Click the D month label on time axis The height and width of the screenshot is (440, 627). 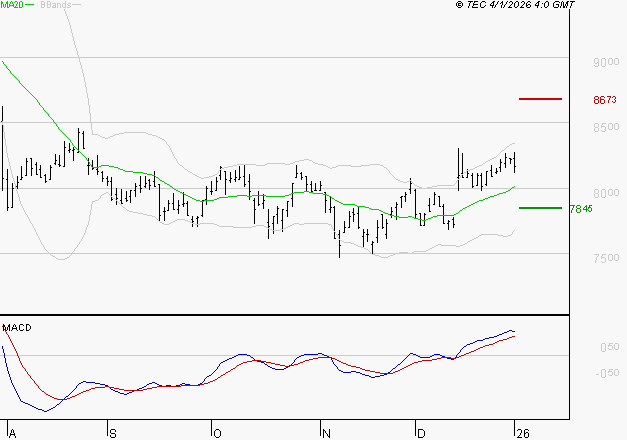(x=421, y=434)
